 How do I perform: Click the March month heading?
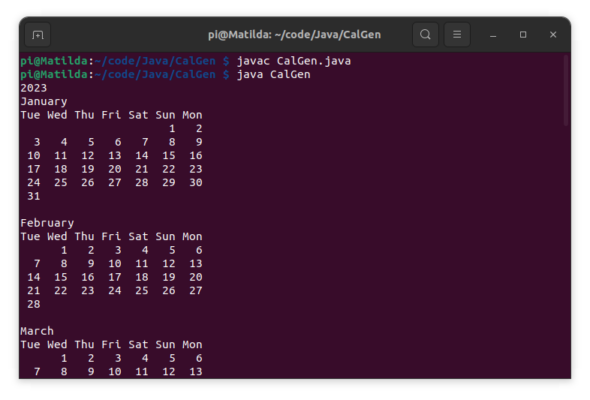point(37,331)
